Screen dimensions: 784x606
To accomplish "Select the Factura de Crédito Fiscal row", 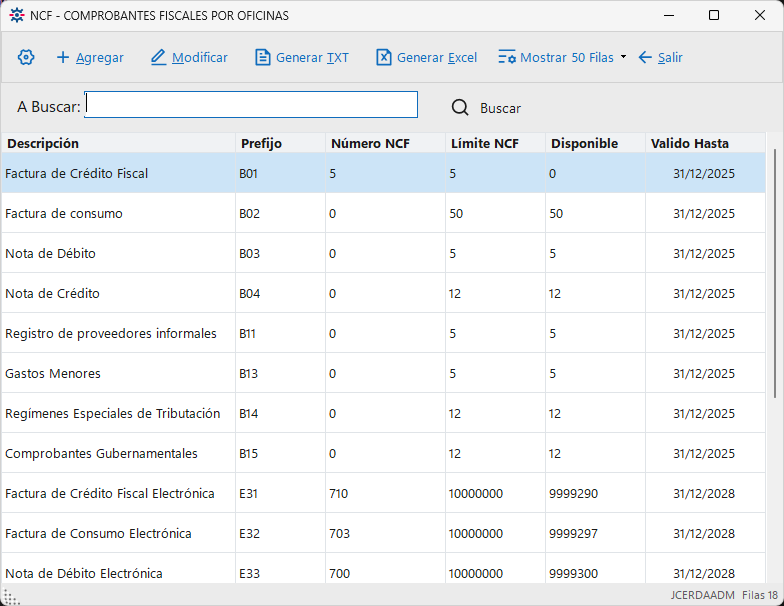I will [384, 173].
